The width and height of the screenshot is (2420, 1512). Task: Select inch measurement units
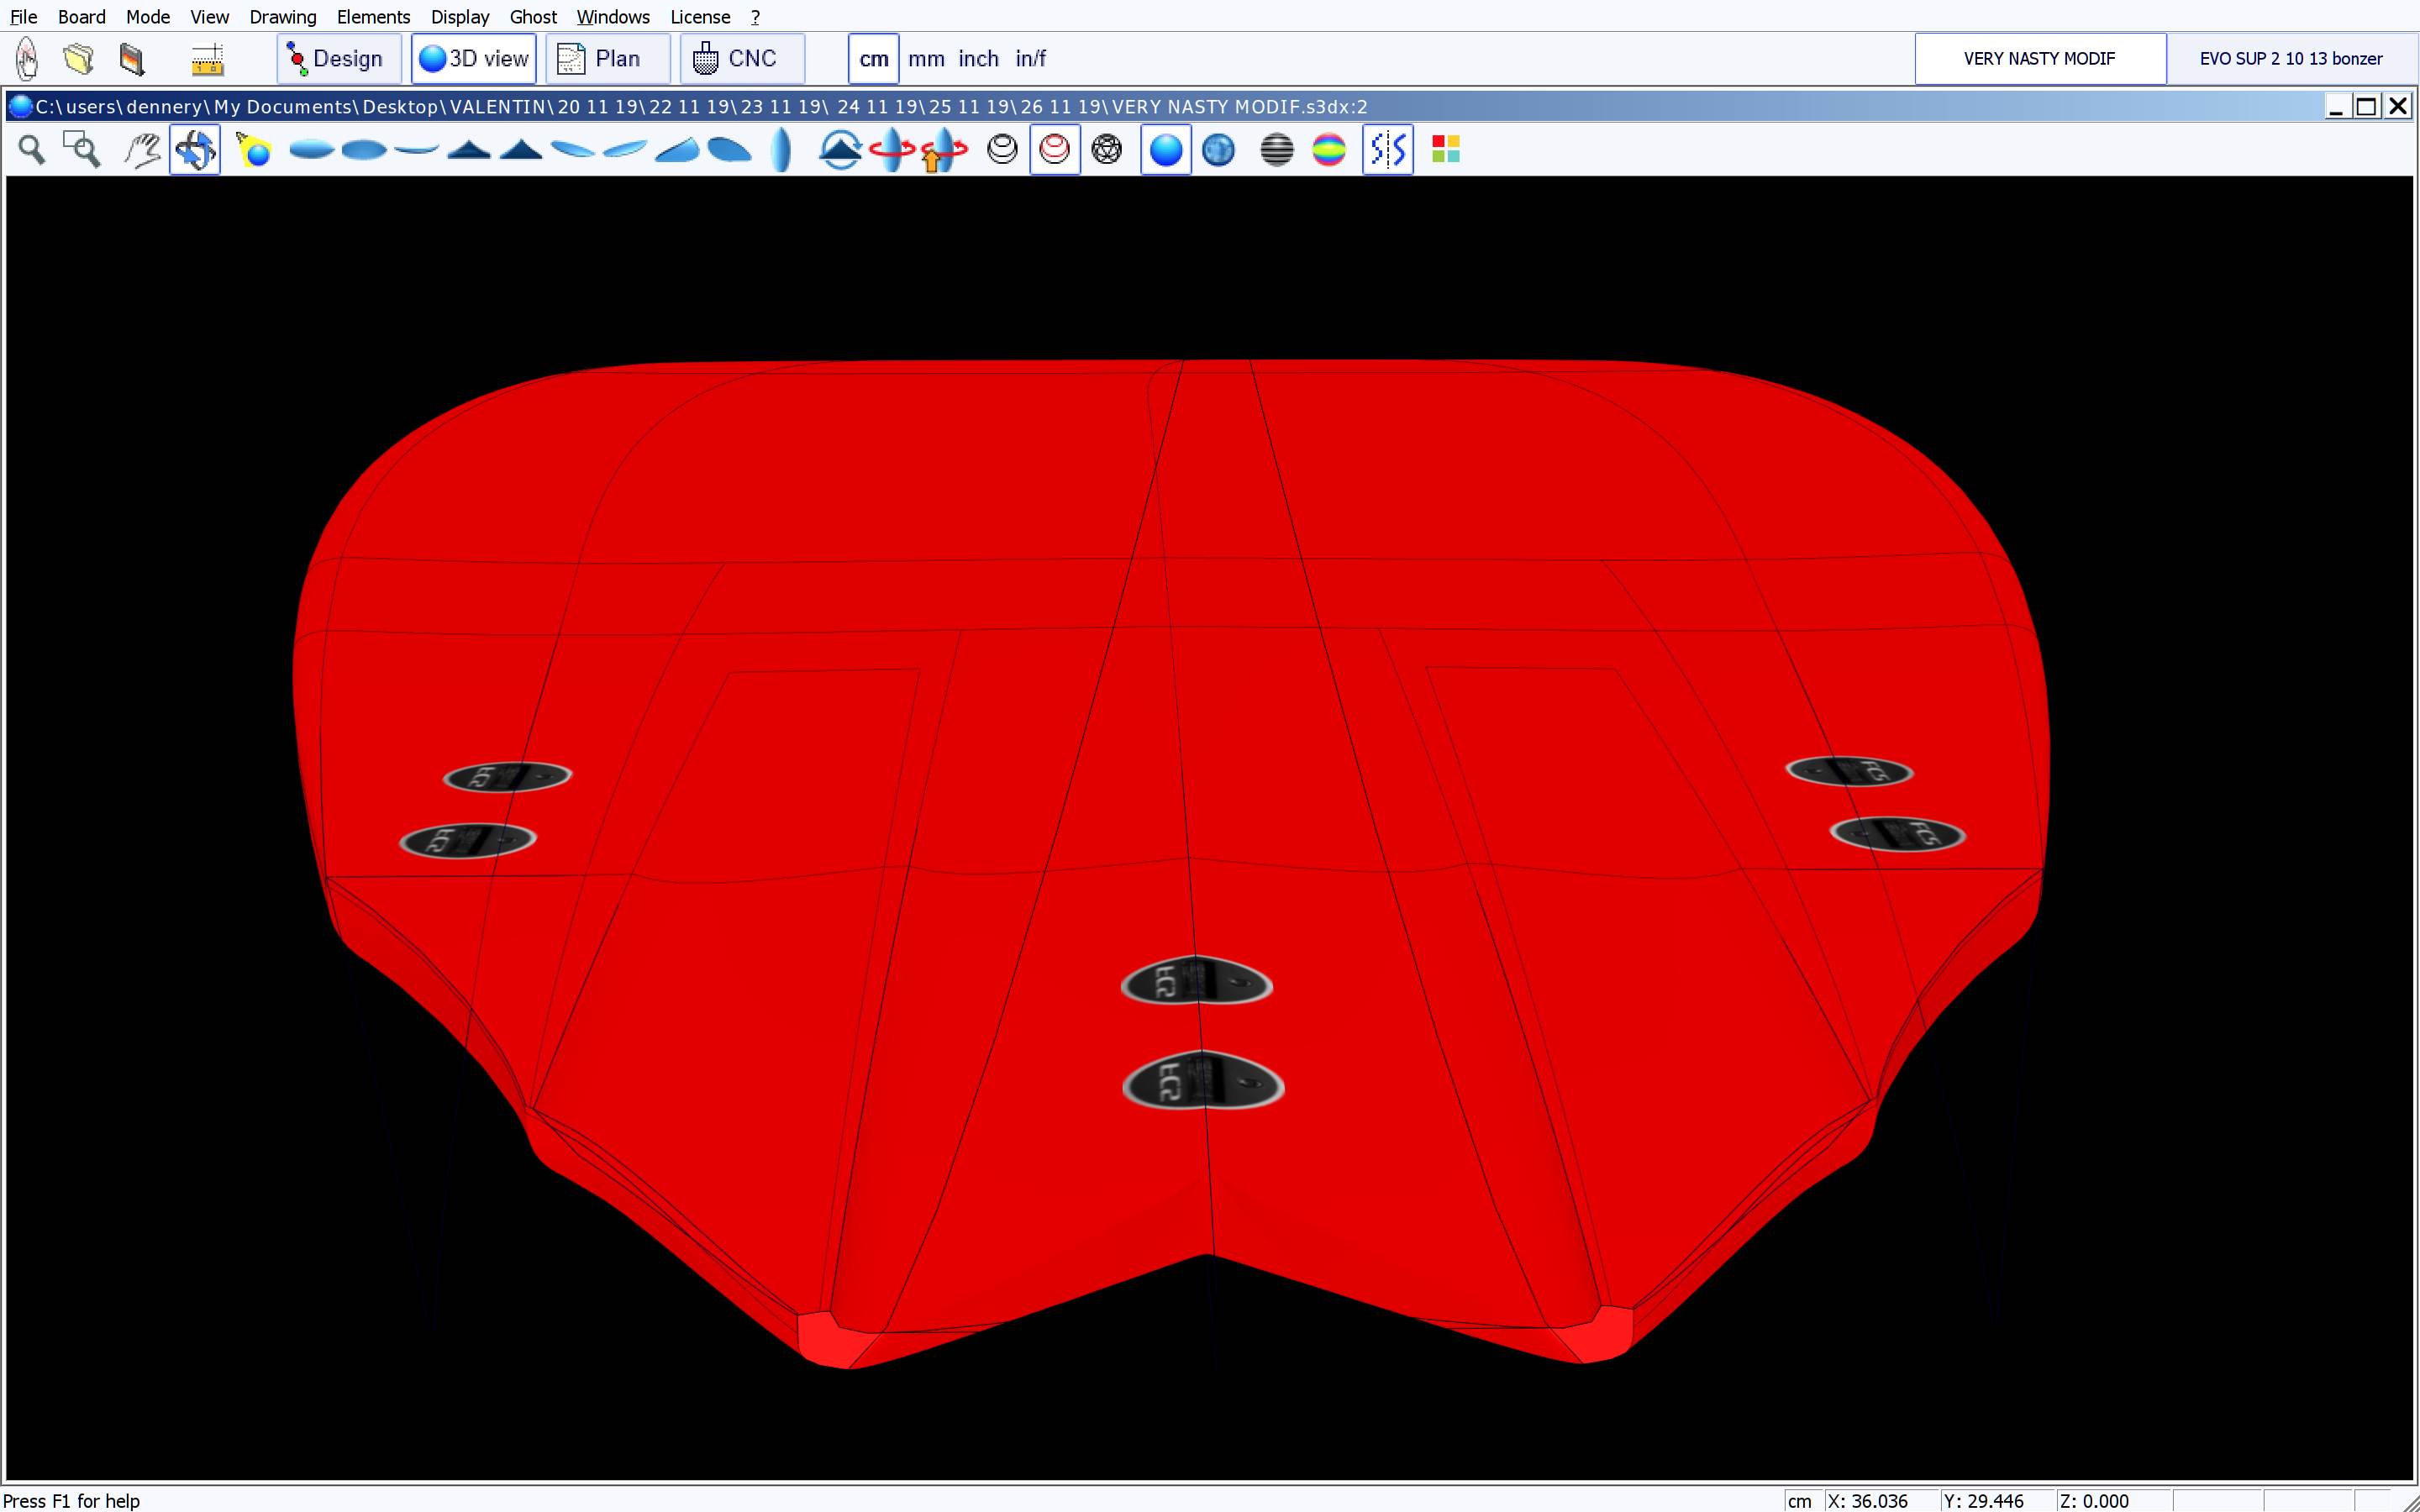[977, 59]
